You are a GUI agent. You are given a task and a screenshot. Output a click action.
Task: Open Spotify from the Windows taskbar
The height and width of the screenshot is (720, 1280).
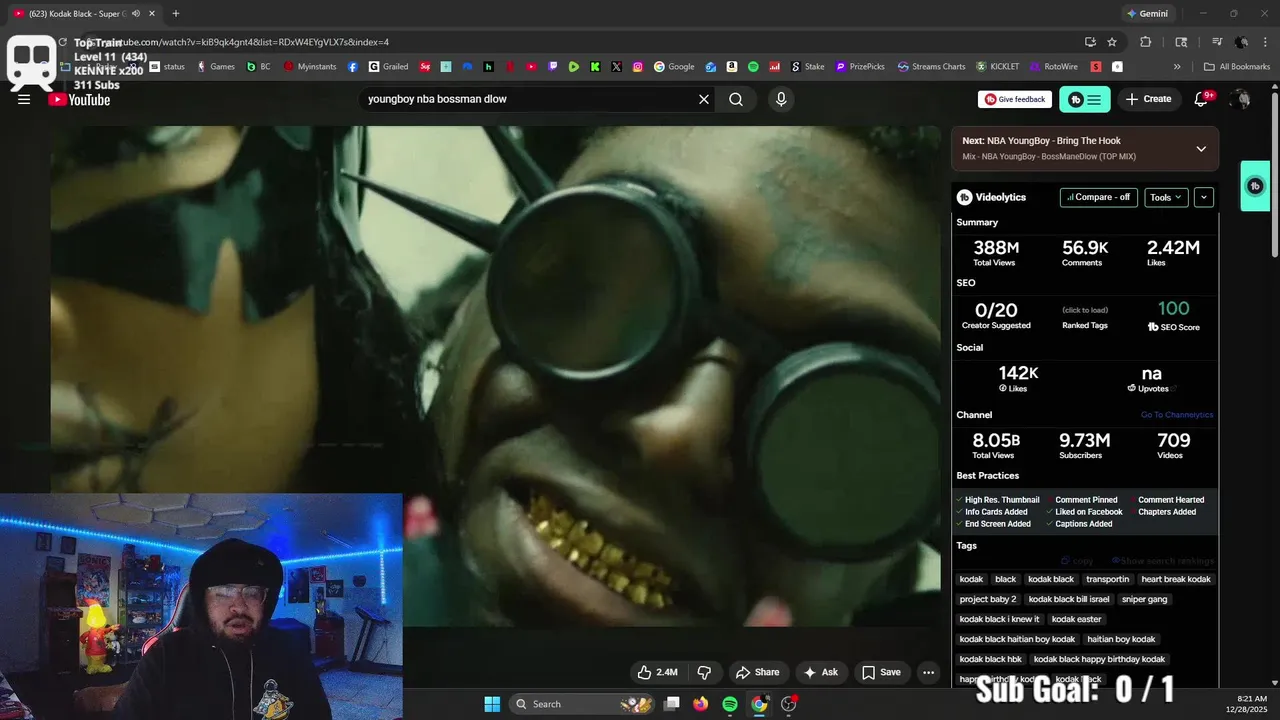730,704
